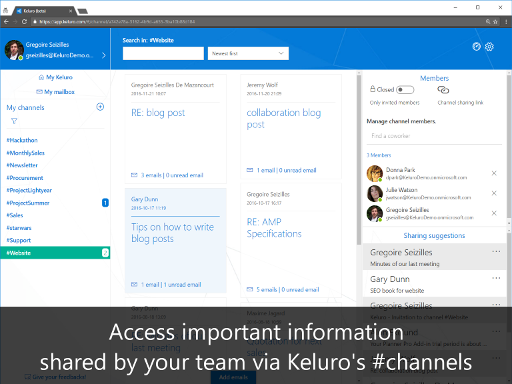Click in the channel search field
512x384 pixels.
tap(163, 53)
